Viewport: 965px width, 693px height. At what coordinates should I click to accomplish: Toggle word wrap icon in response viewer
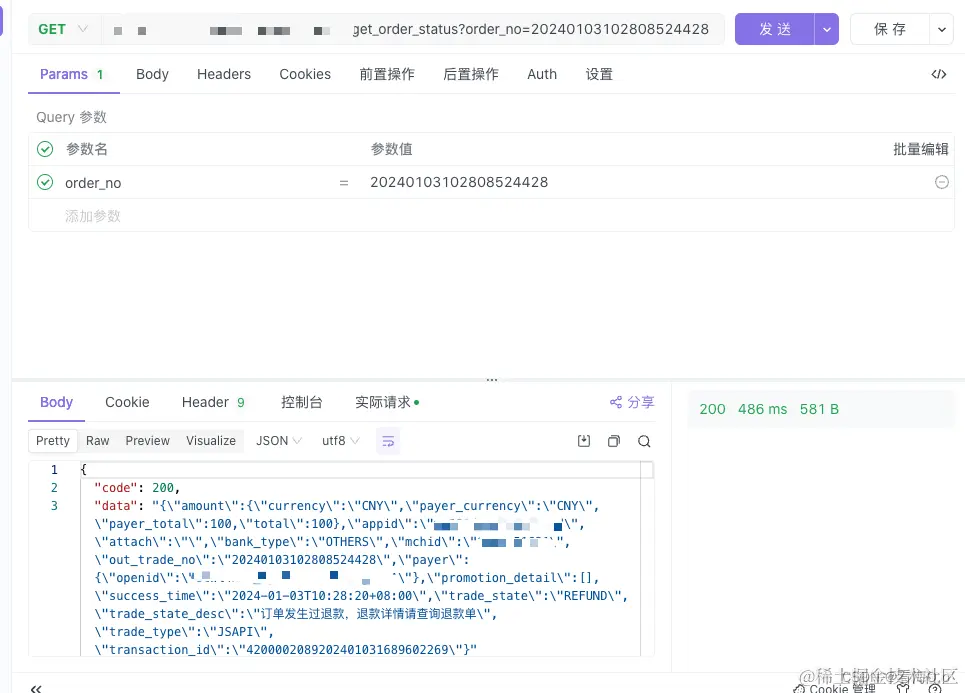point(388,440)
